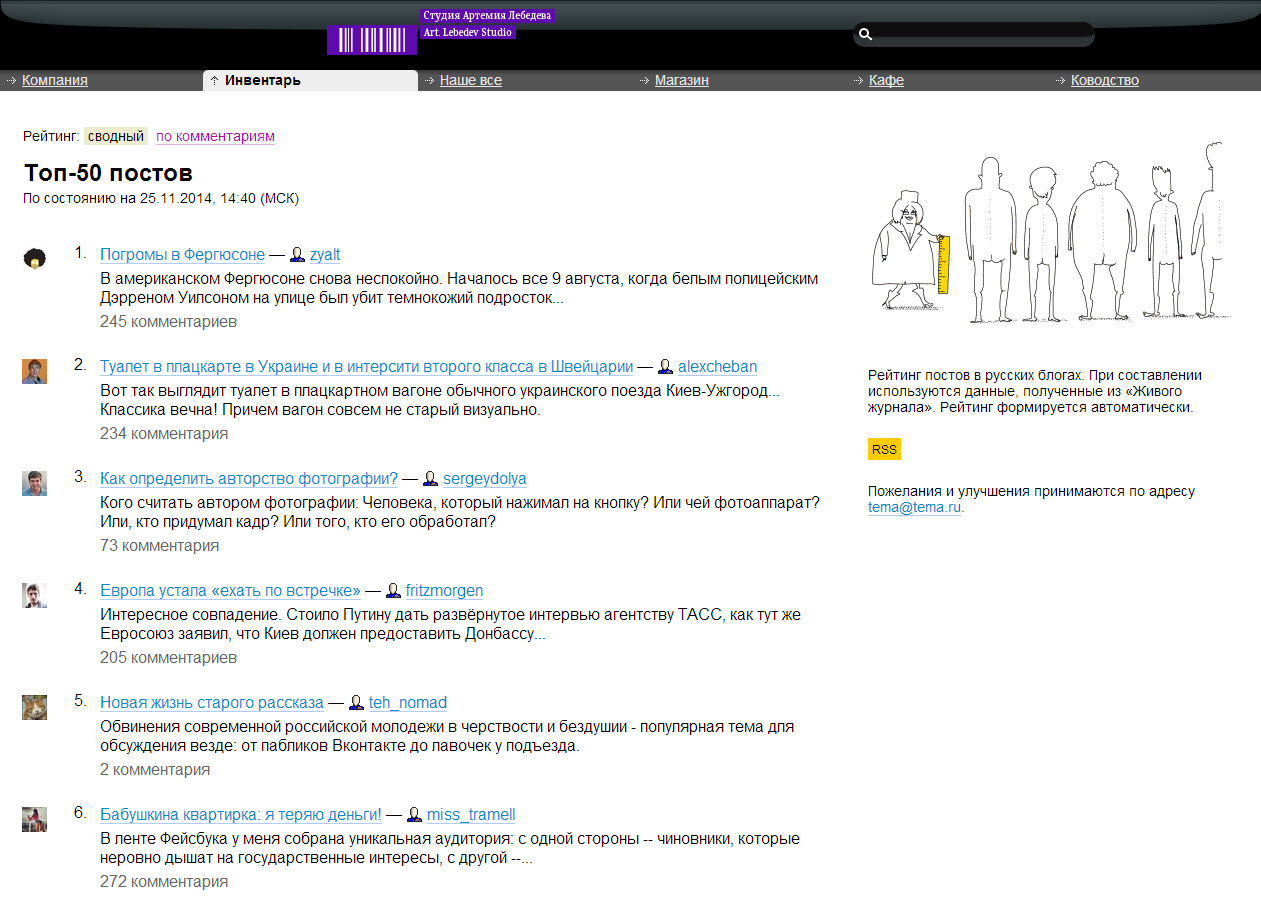
Task: Click the 73 комментария count
Action: click(x=160, y=546)
